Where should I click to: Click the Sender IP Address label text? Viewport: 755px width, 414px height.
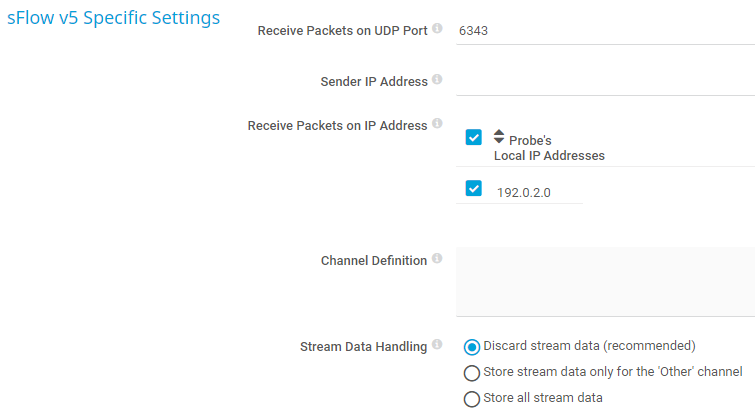coord(374,81)
